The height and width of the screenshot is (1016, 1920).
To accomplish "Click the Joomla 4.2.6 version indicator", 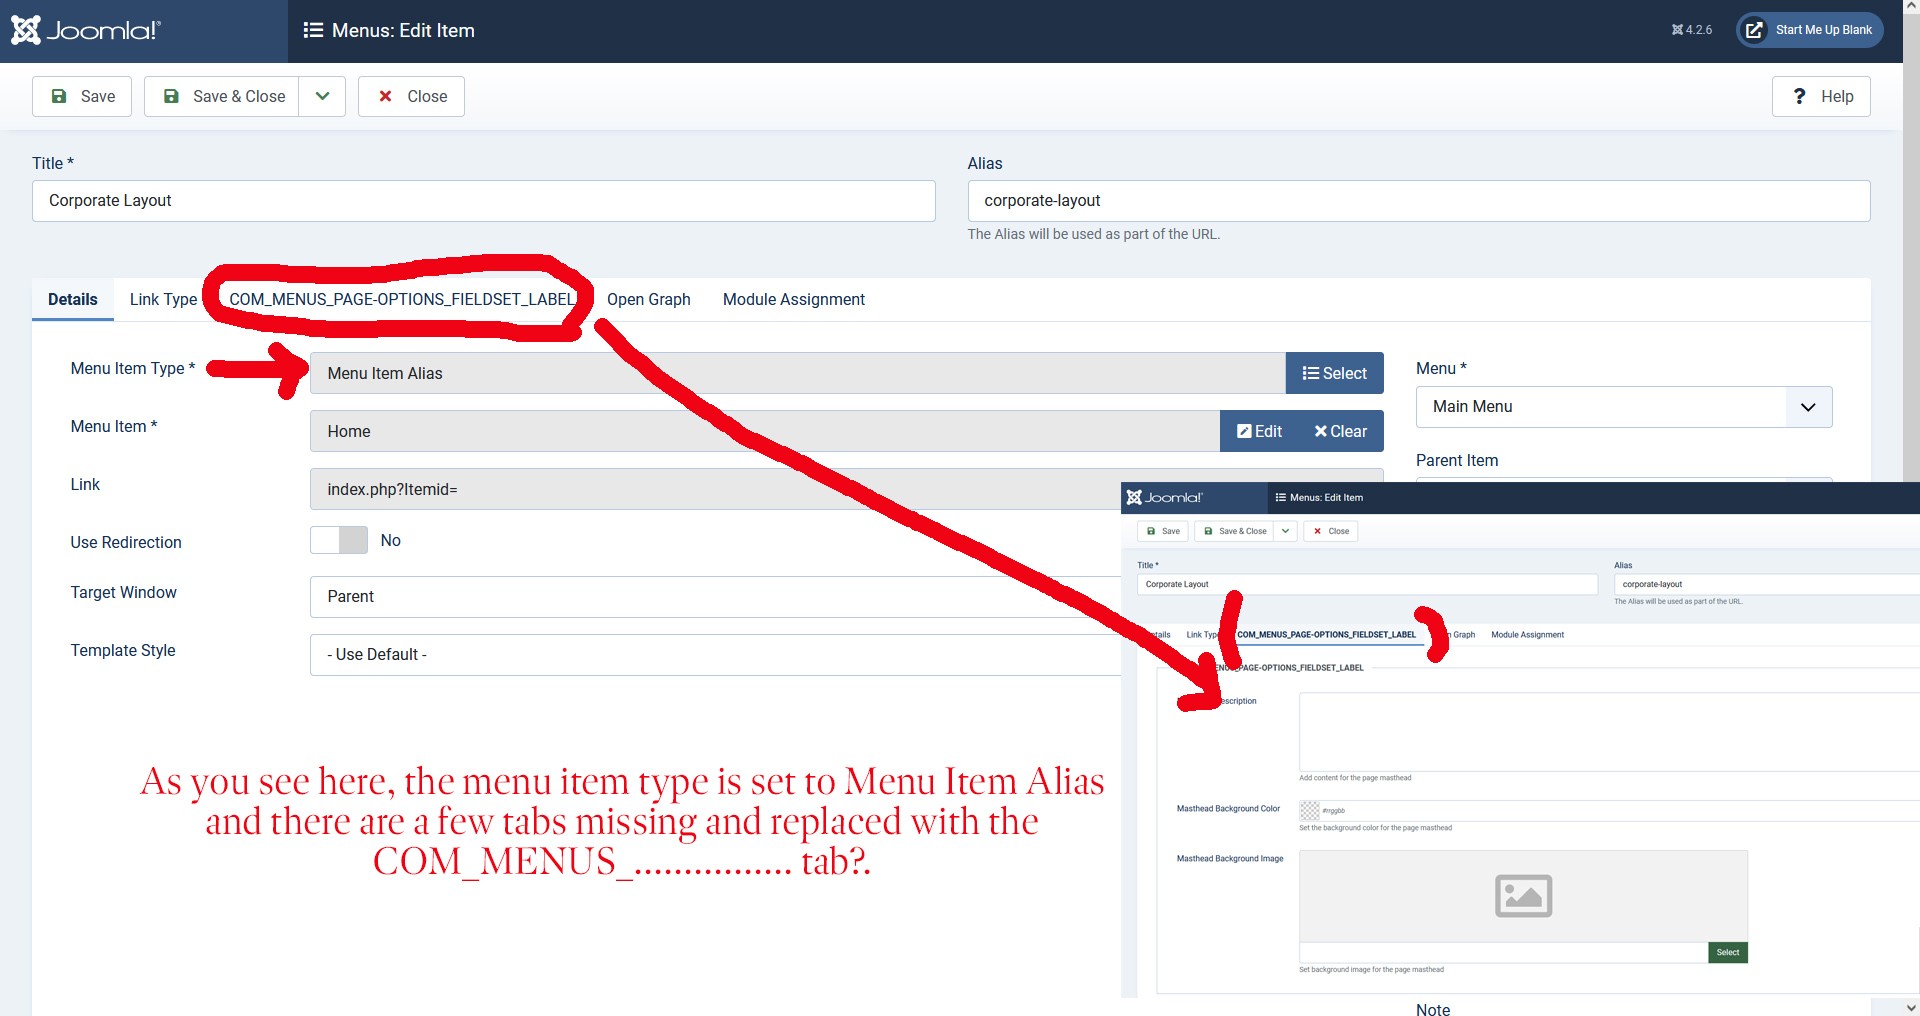I will pos(1692,30).
